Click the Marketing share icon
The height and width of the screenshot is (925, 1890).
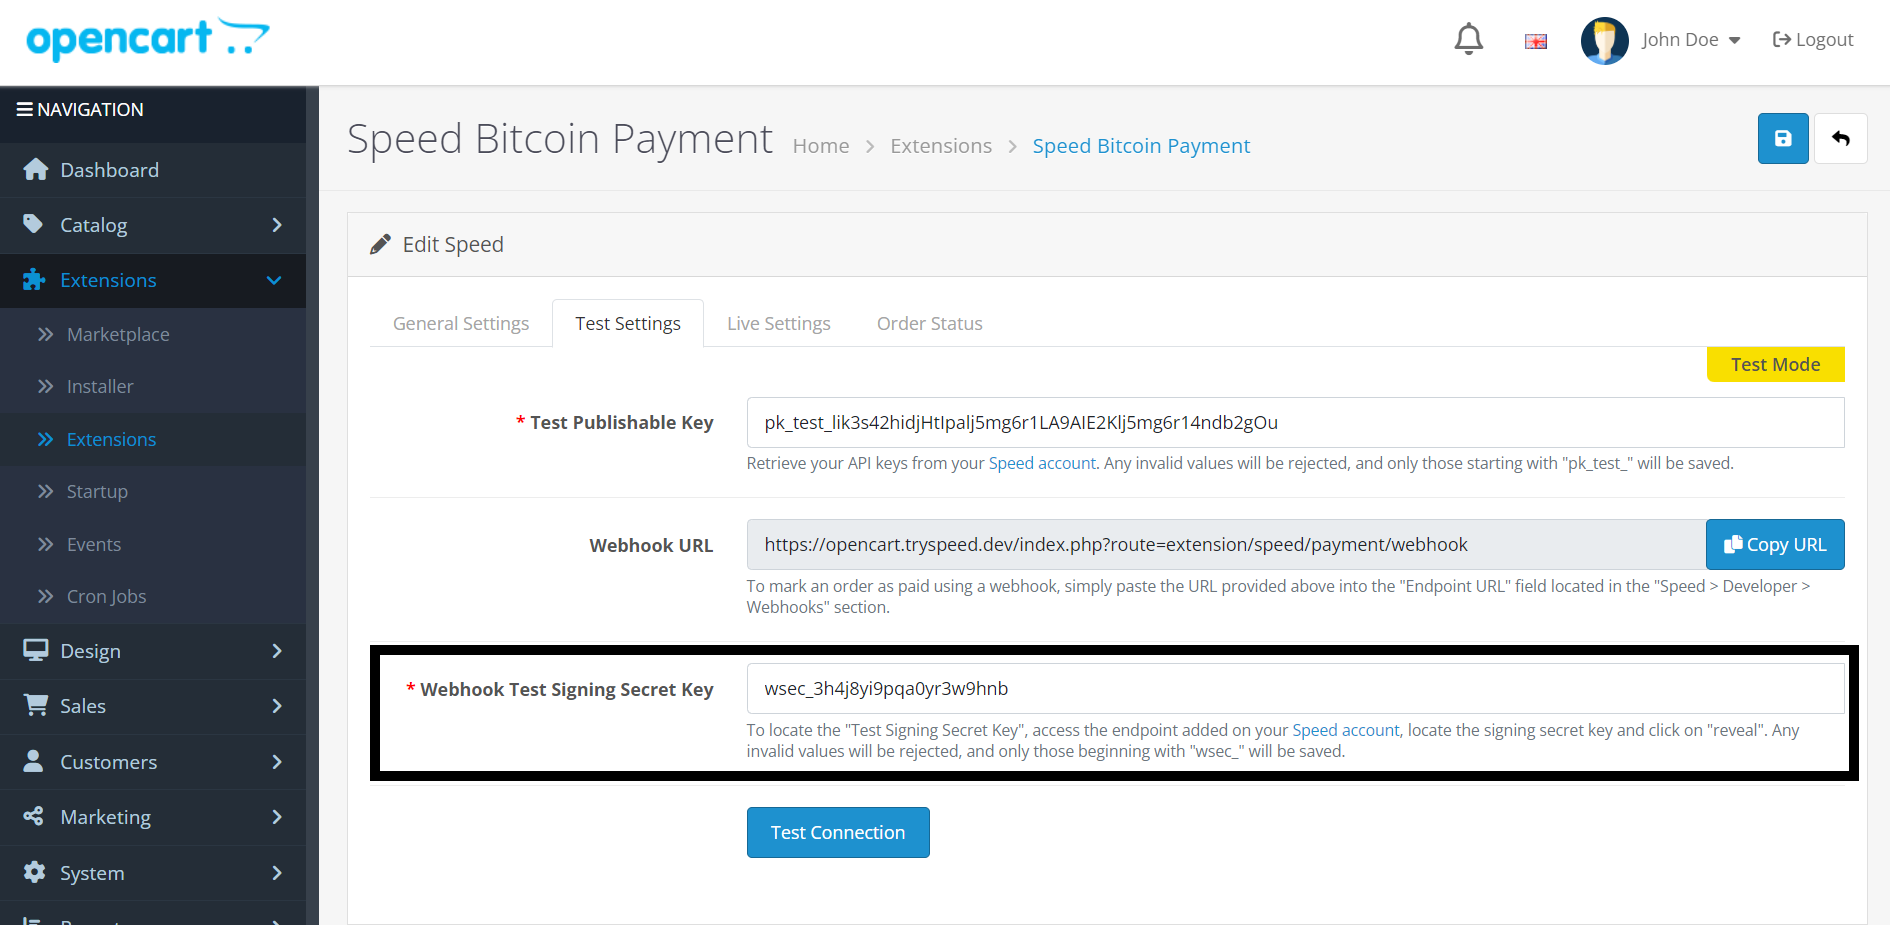[x=33, y=816]
